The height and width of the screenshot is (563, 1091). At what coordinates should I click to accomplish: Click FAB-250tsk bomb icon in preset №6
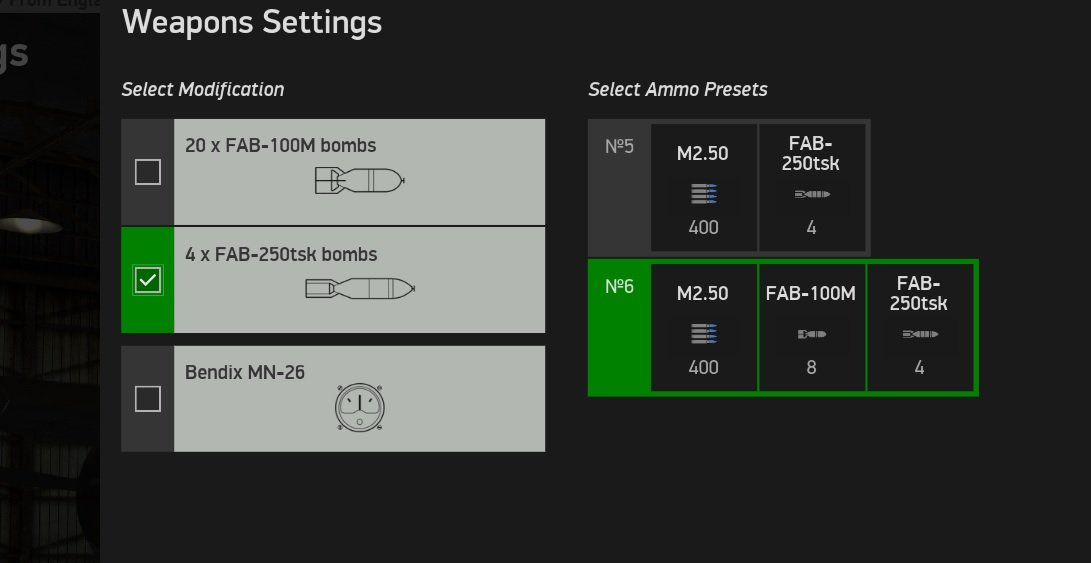(919, 334)
